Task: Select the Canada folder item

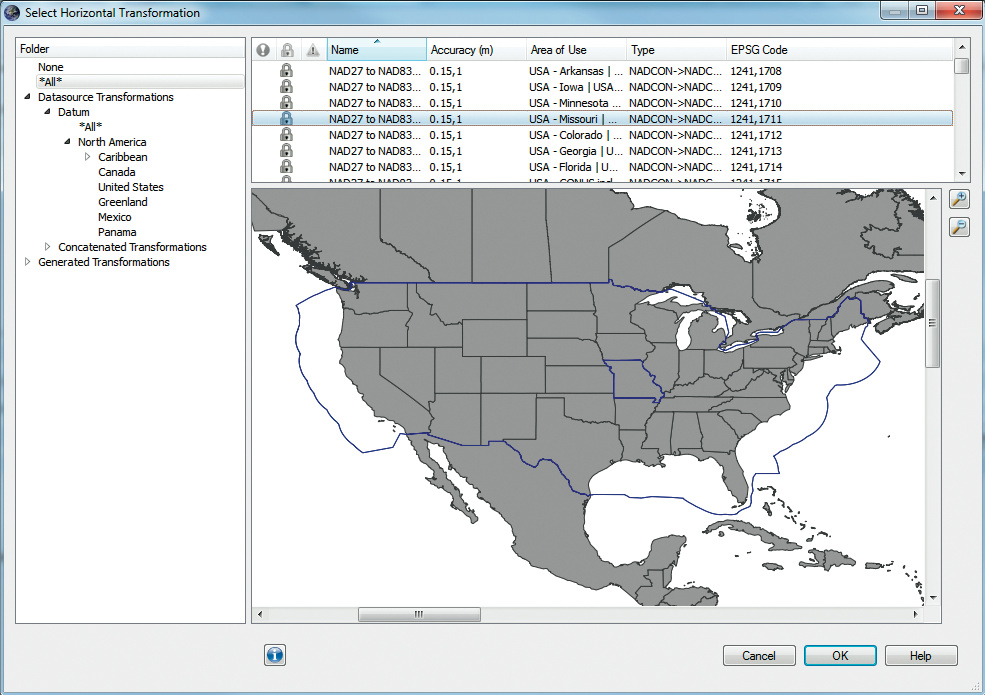Action: (116, 172)
